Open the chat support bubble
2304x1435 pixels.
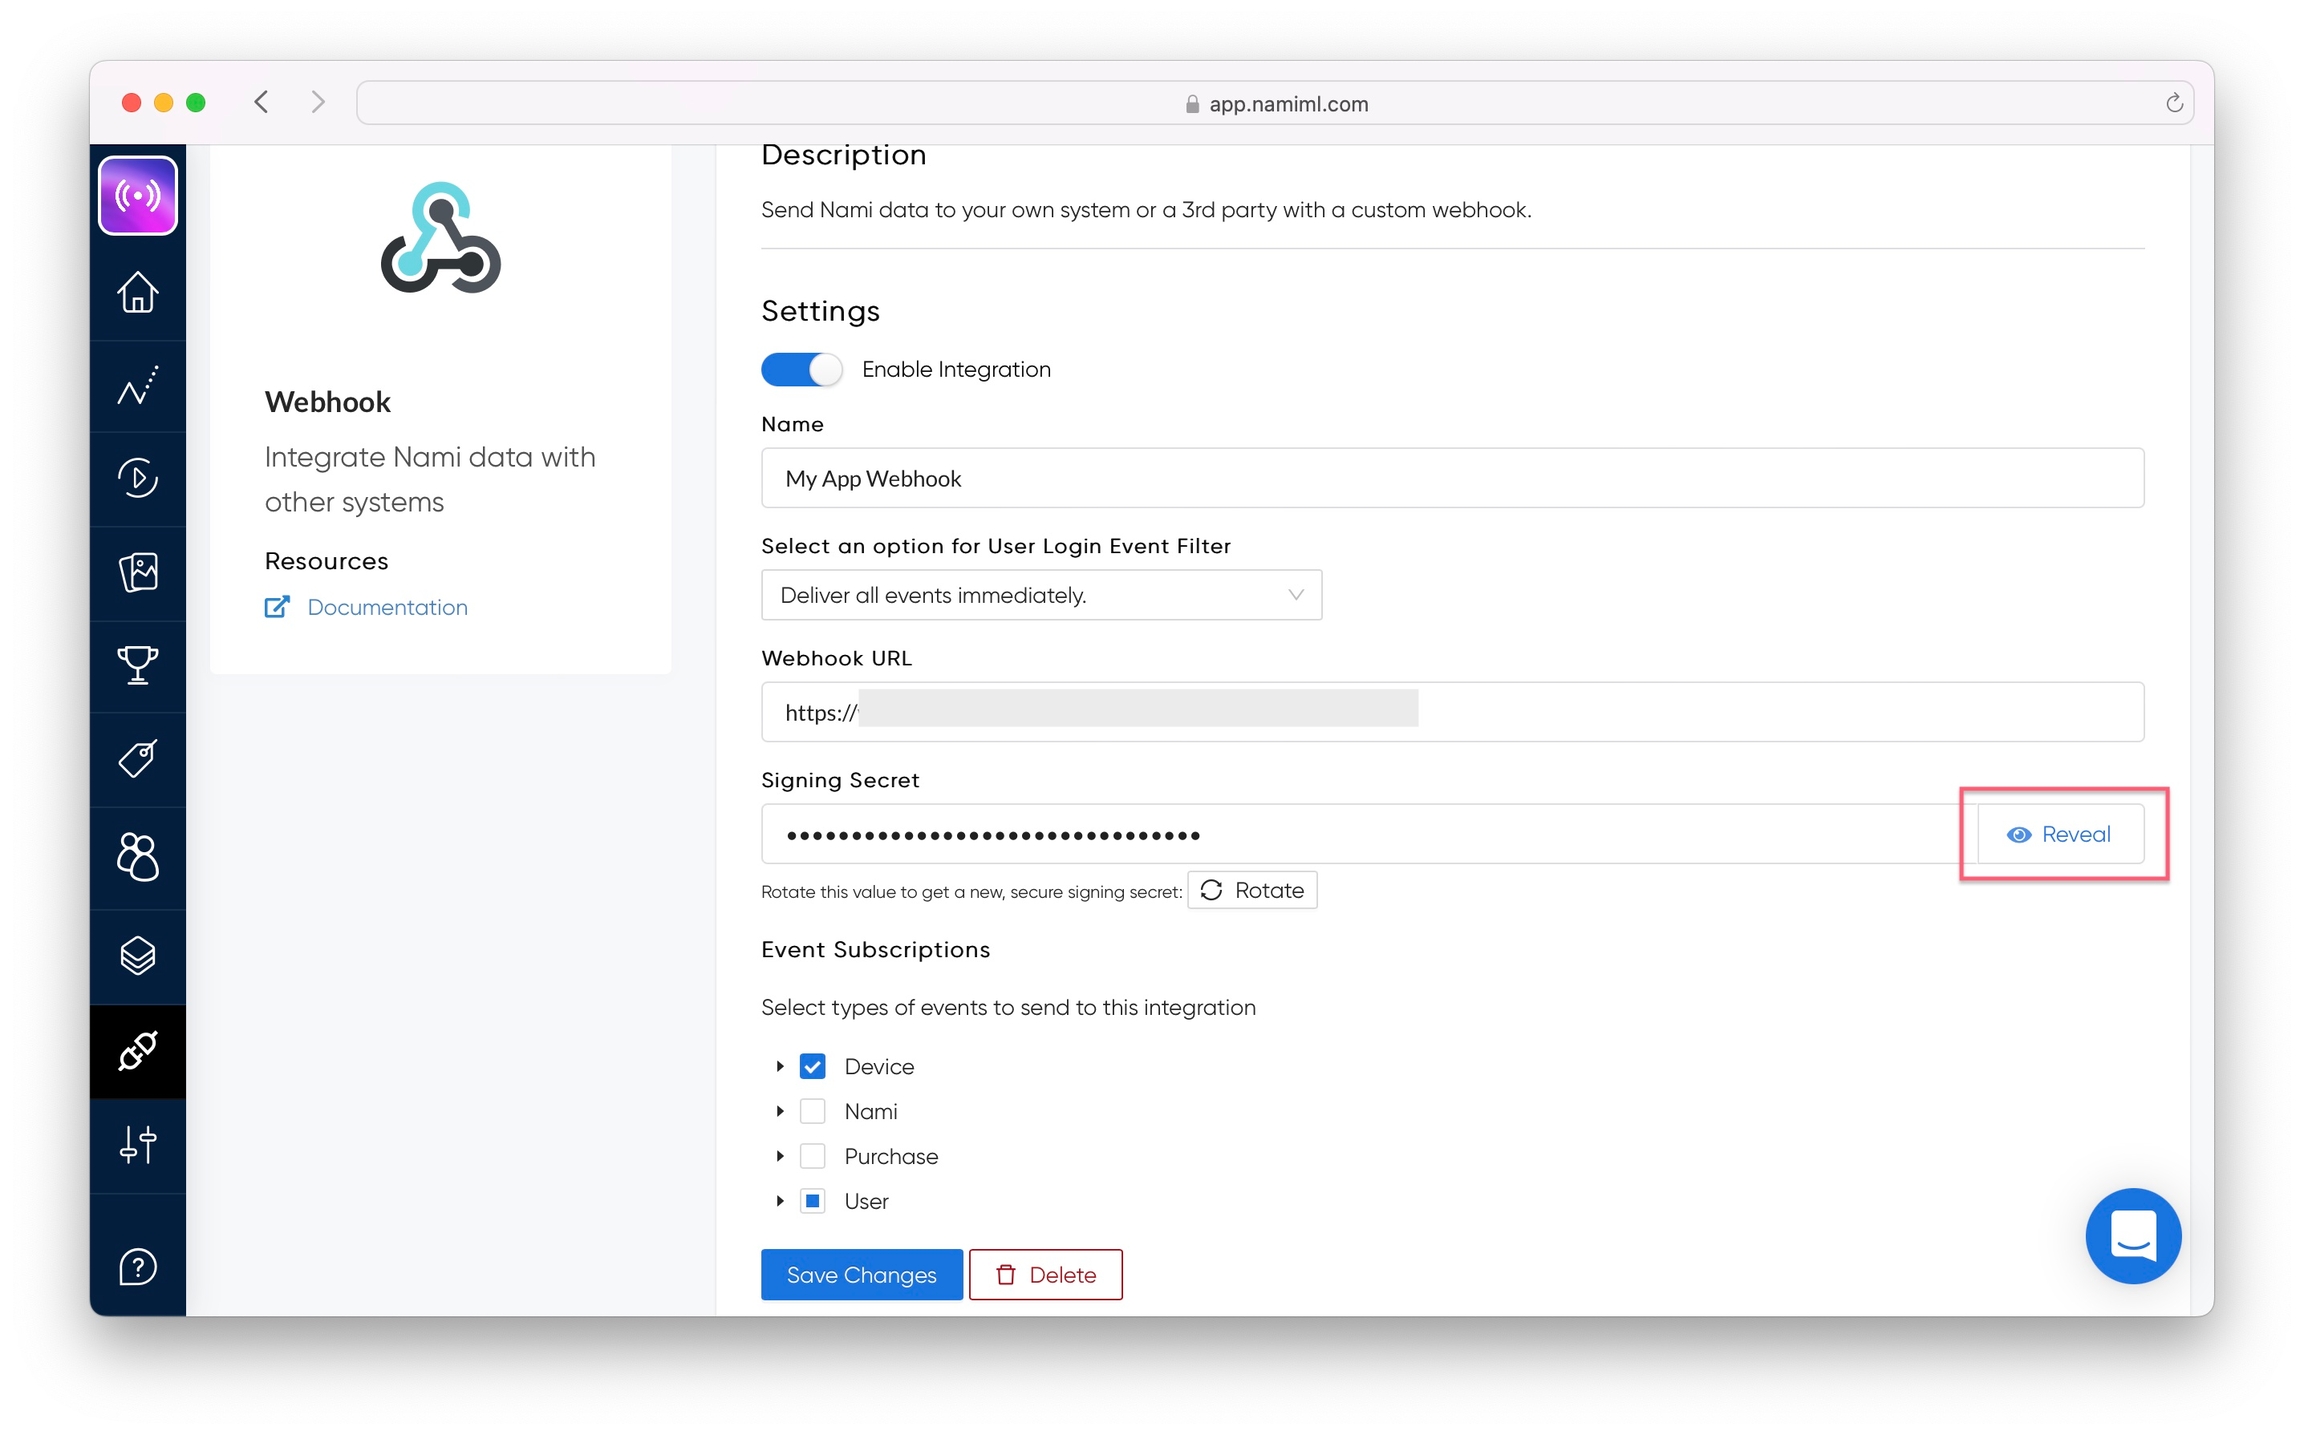(2132, 1236)
